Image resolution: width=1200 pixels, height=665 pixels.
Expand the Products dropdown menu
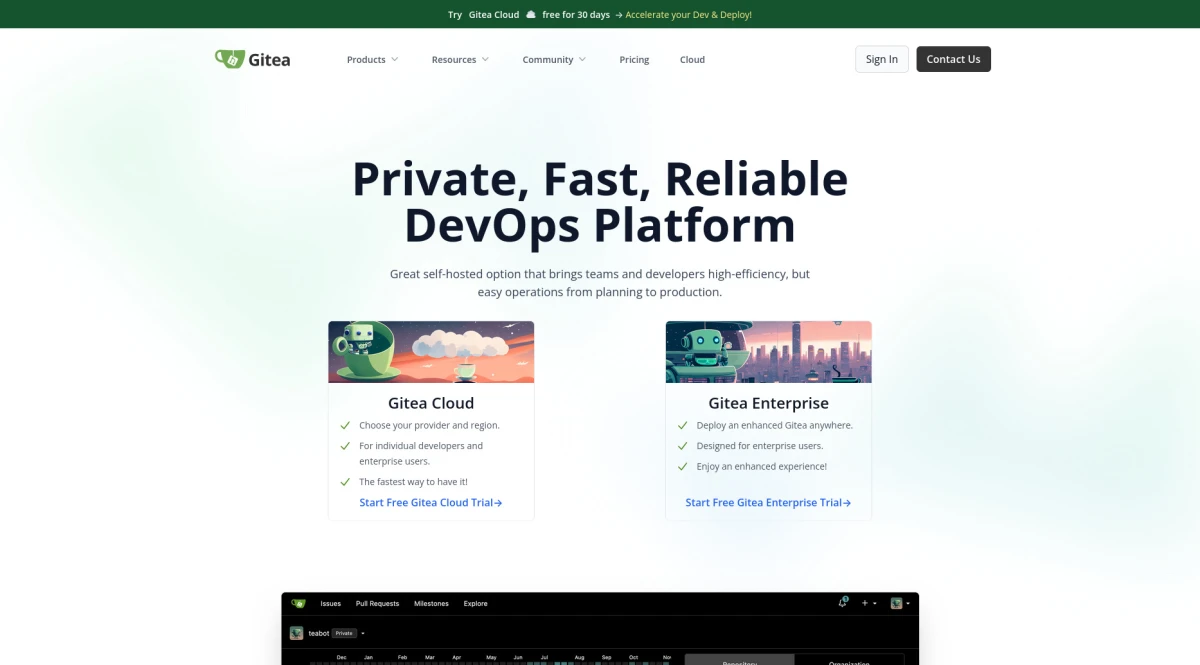coord(372,60)
